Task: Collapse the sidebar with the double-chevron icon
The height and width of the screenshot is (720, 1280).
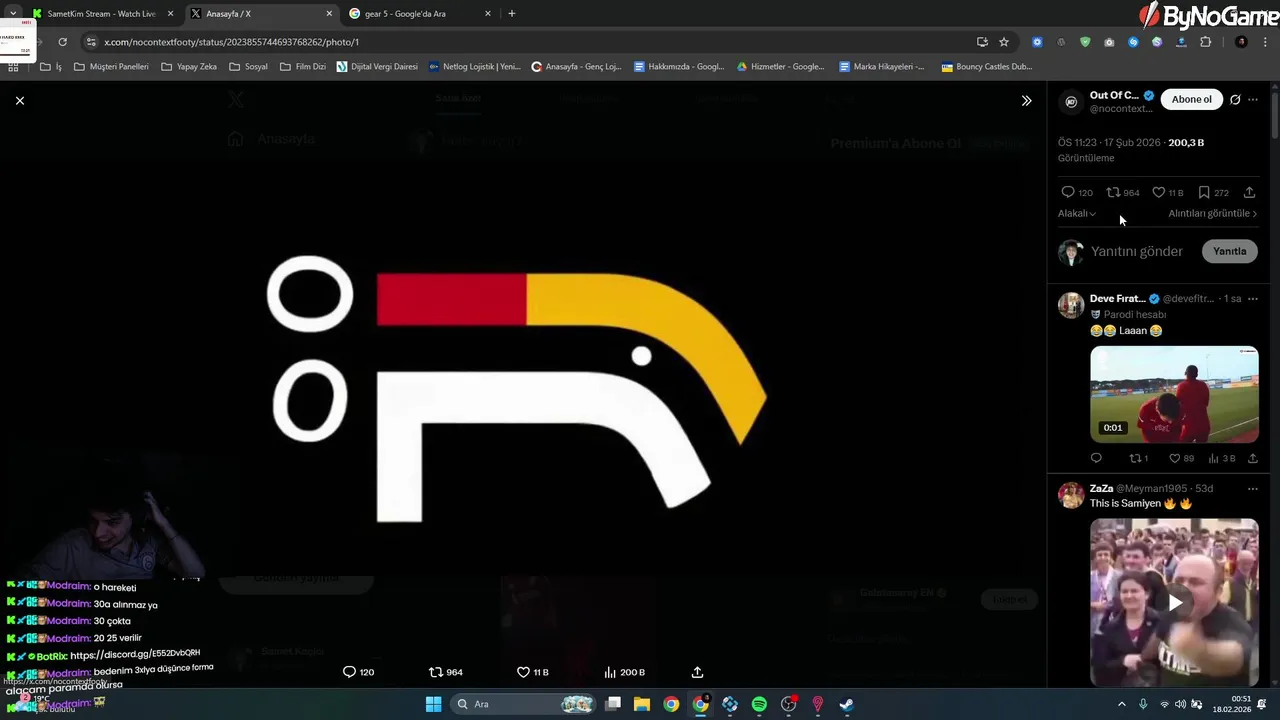Action: (1026, 101)
